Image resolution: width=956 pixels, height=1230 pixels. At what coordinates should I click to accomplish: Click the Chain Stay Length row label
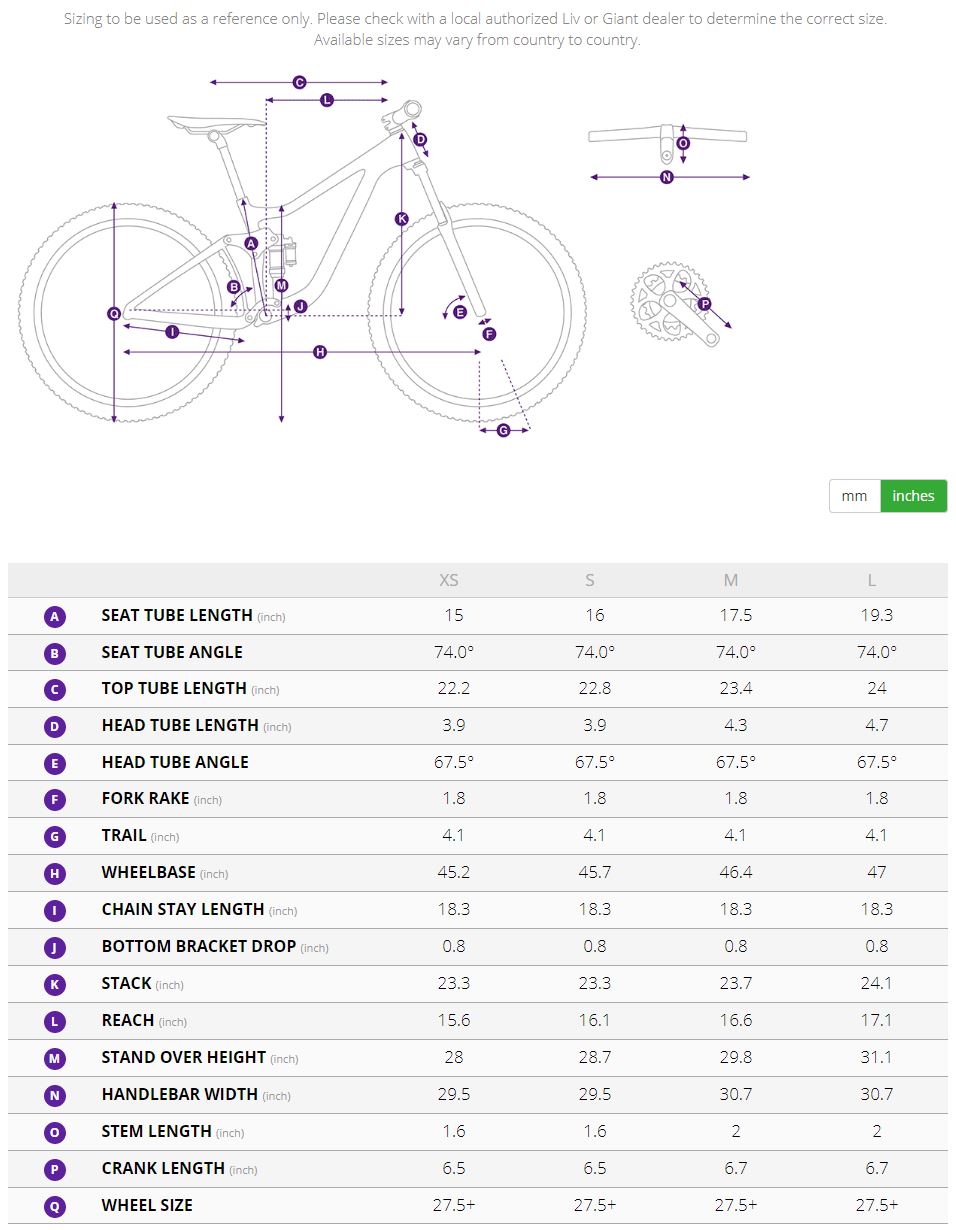(x=182, y=909)
